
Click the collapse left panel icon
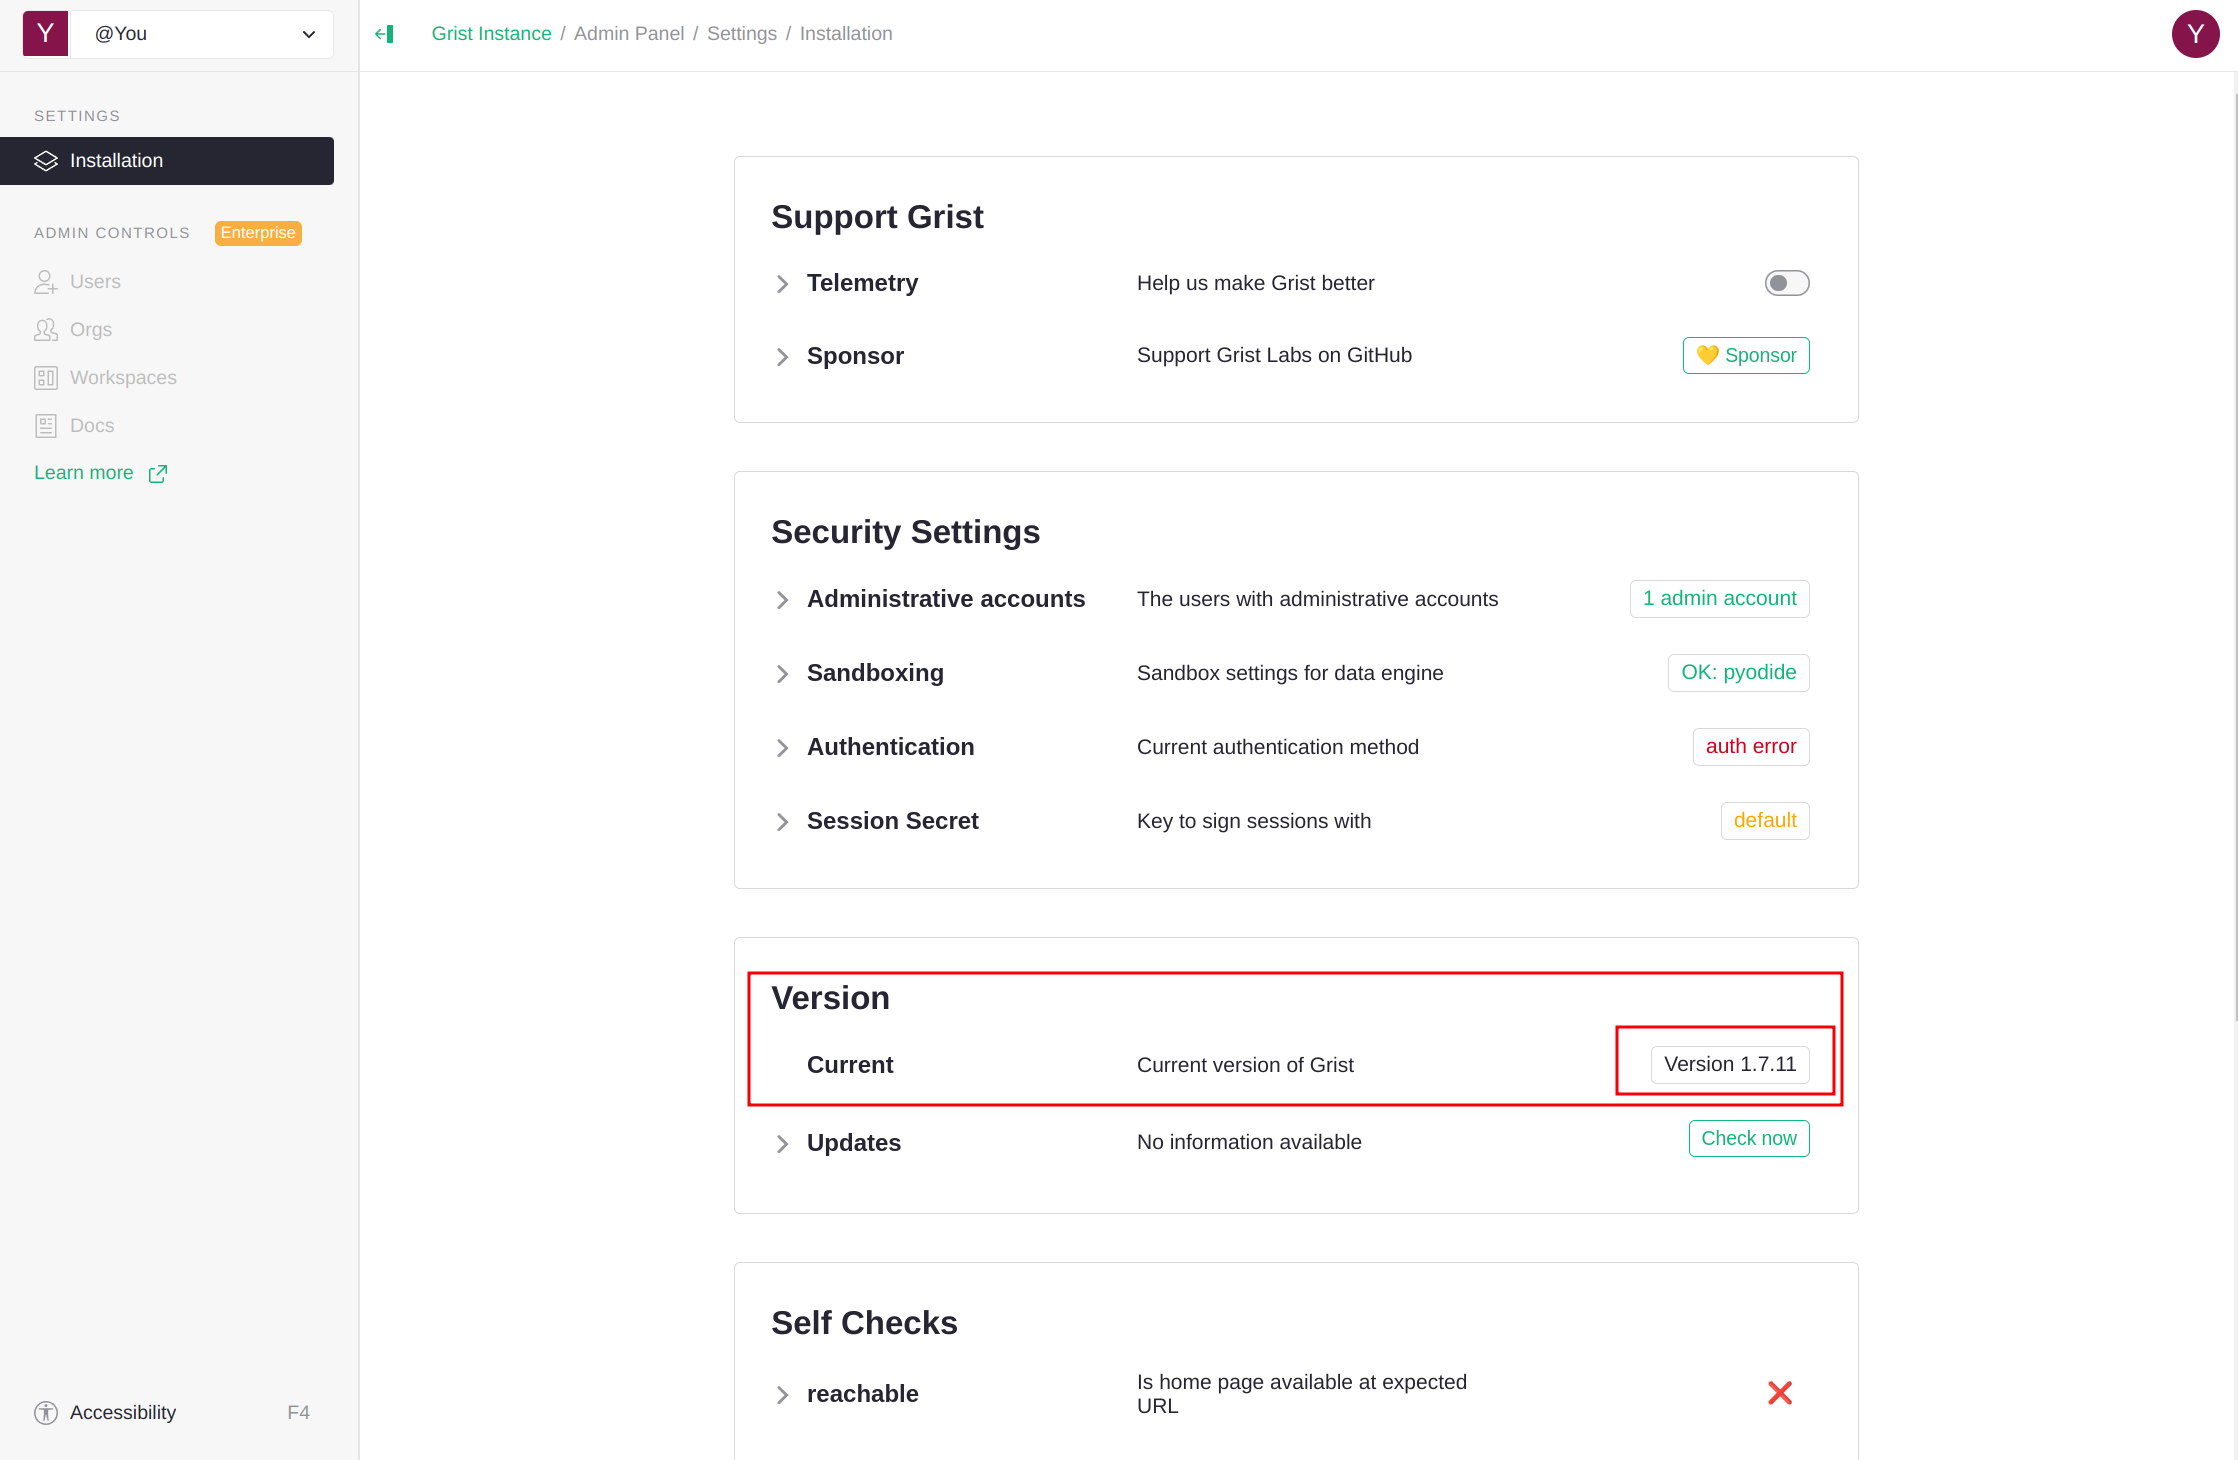click(x=385, y=34)
